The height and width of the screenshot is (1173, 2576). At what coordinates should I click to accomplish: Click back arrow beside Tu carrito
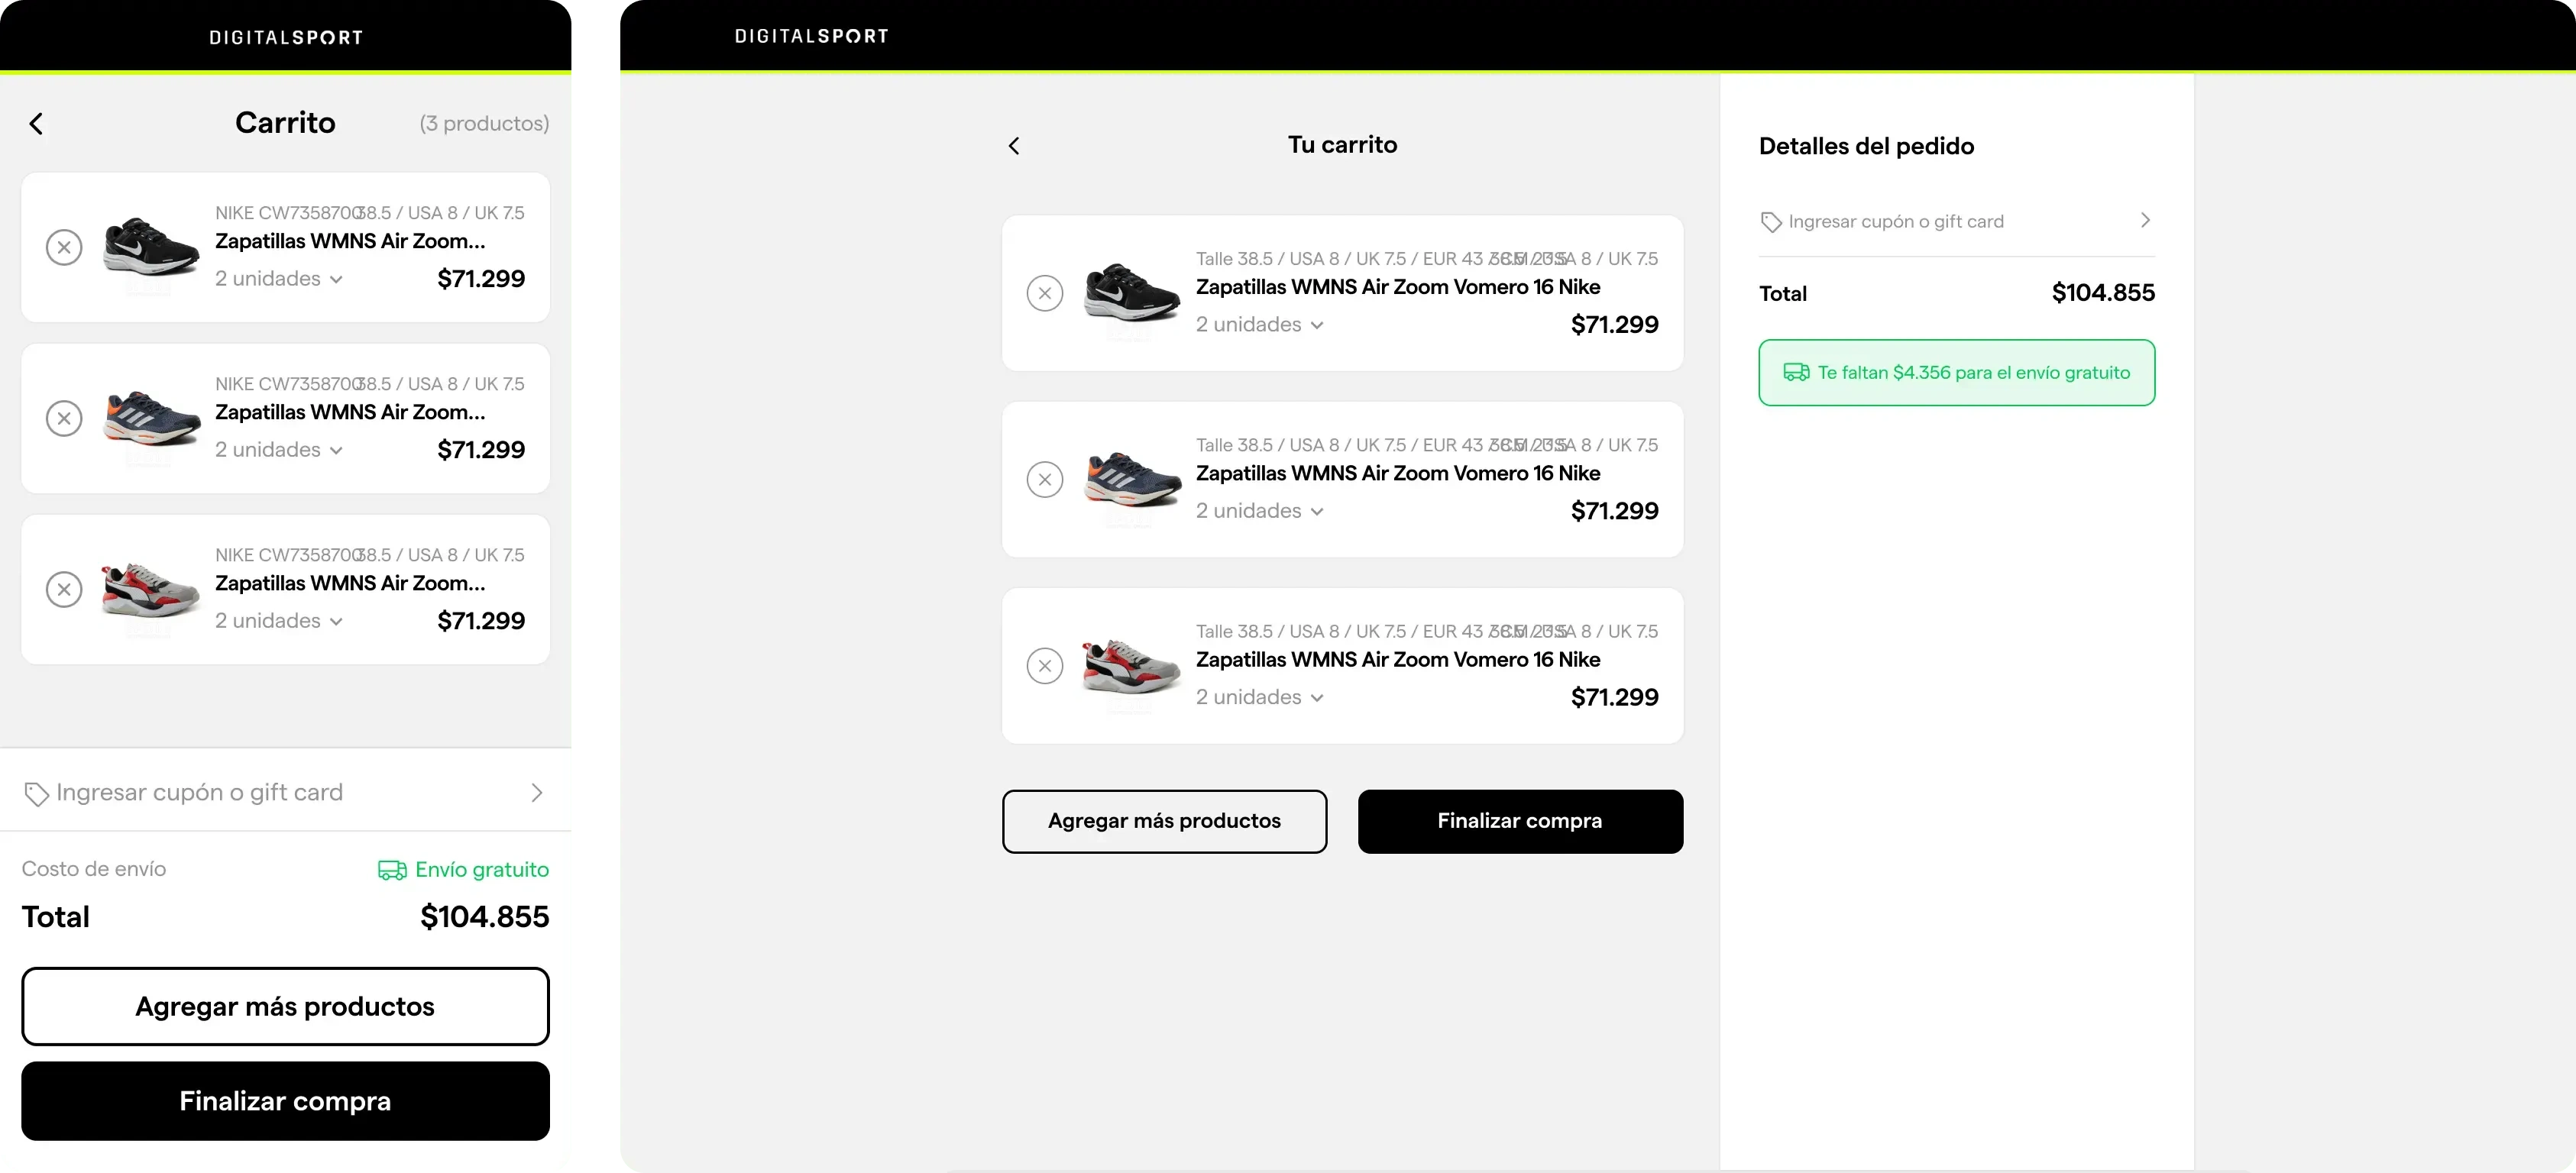click(x=1013, y=146)
